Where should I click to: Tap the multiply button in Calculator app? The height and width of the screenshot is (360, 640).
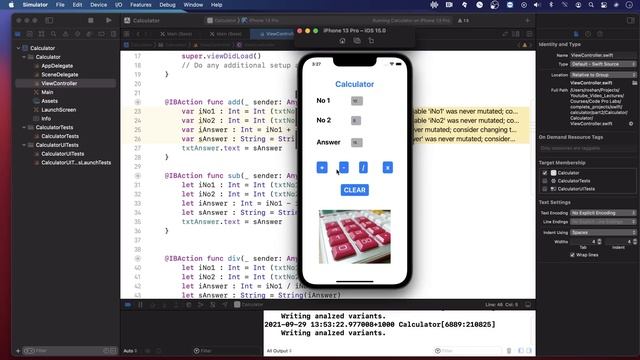388,167
